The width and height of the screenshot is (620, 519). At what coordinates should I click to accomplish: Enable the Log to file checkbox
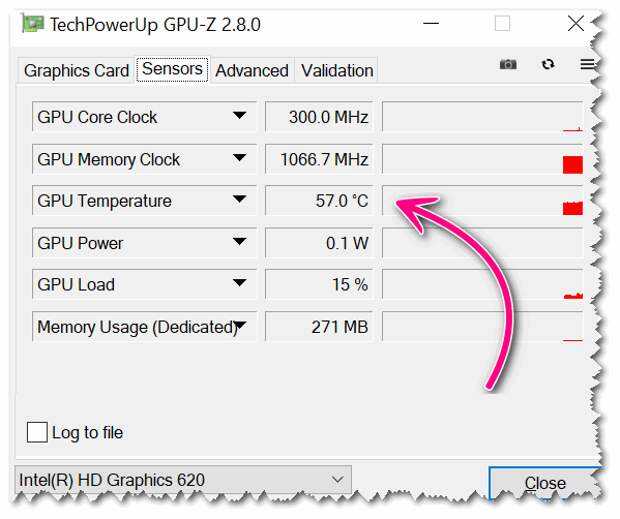pyautogui.click(x=37, y=432)
